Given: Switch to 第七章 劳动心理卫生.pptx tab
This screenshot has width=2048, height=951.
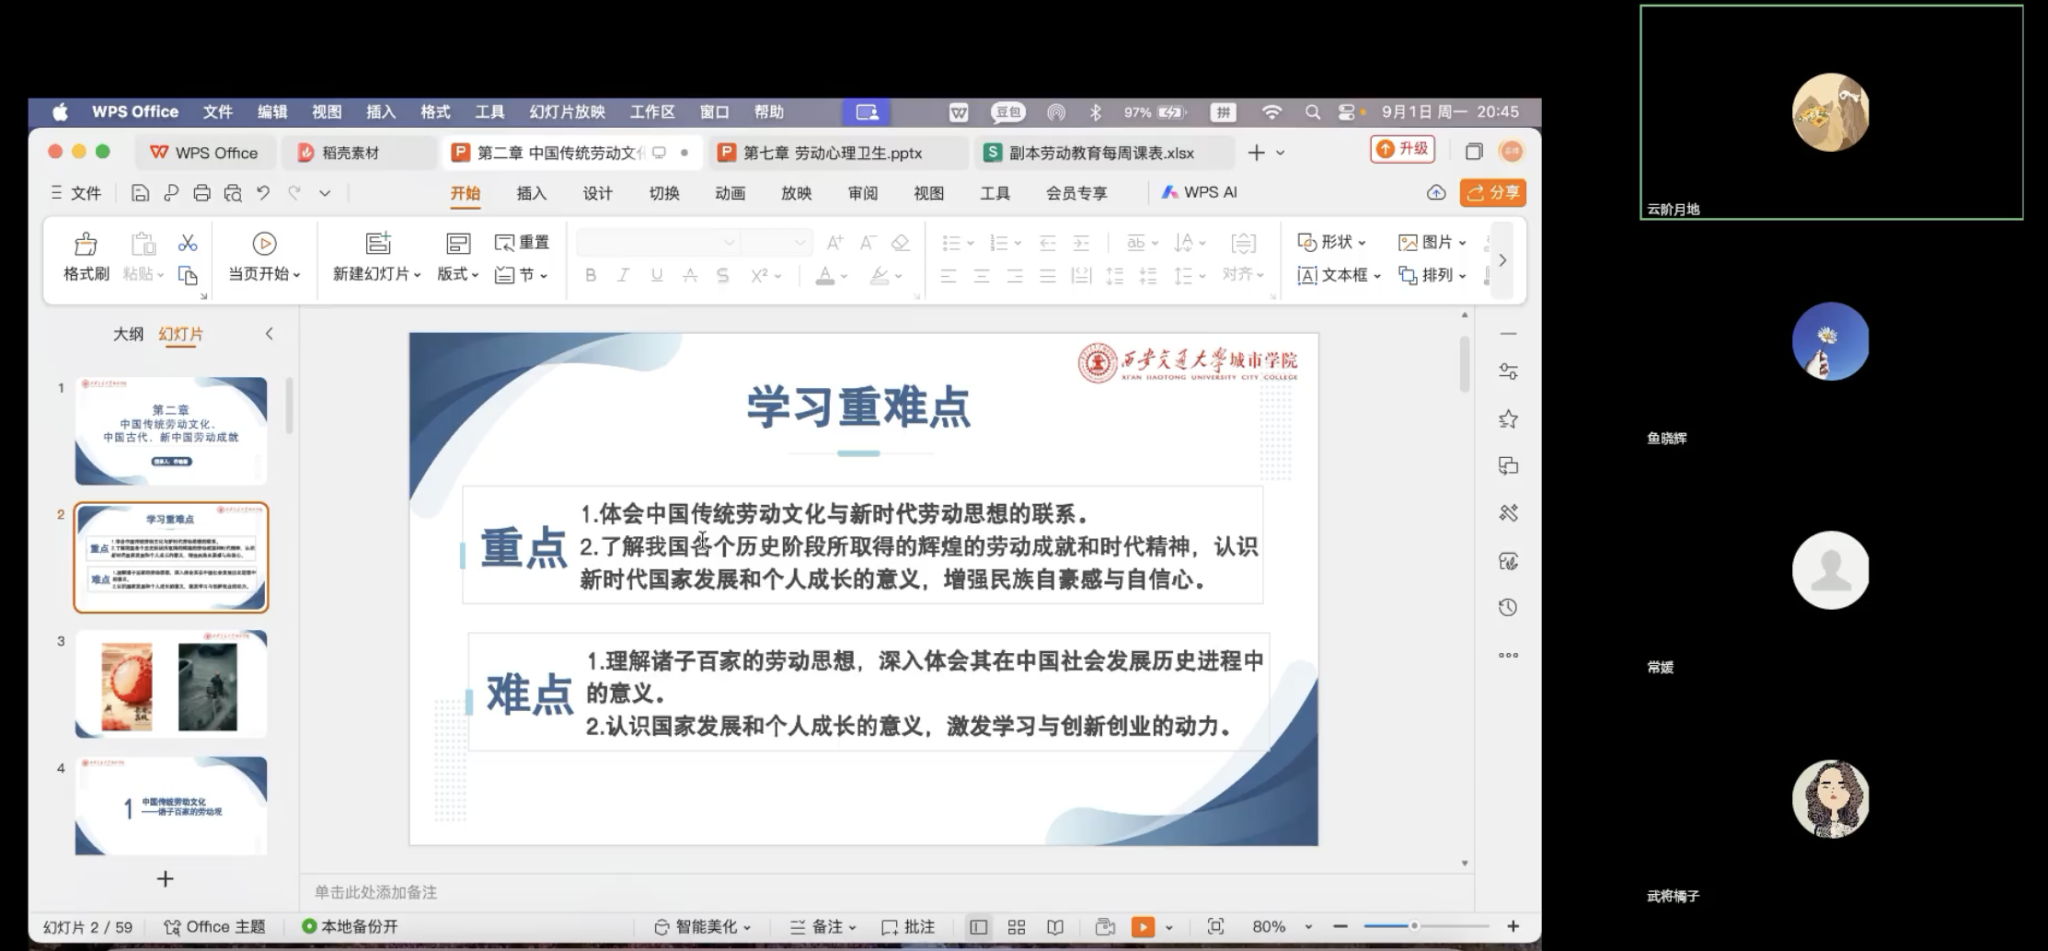Looking at the screenshot, I should click(x=832, y=153).
